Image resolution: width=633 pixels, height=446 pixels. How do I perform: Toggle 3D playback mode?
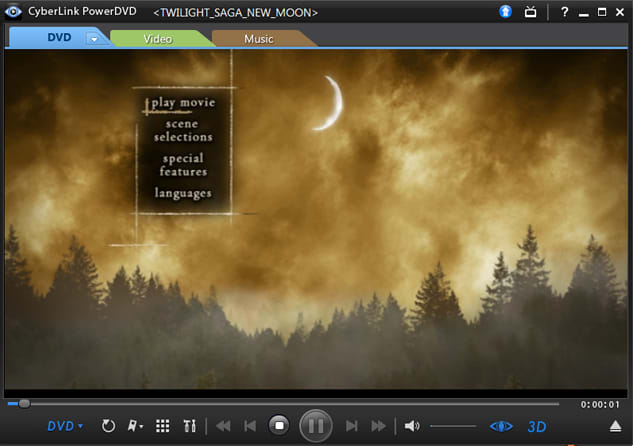pos(537,427)
